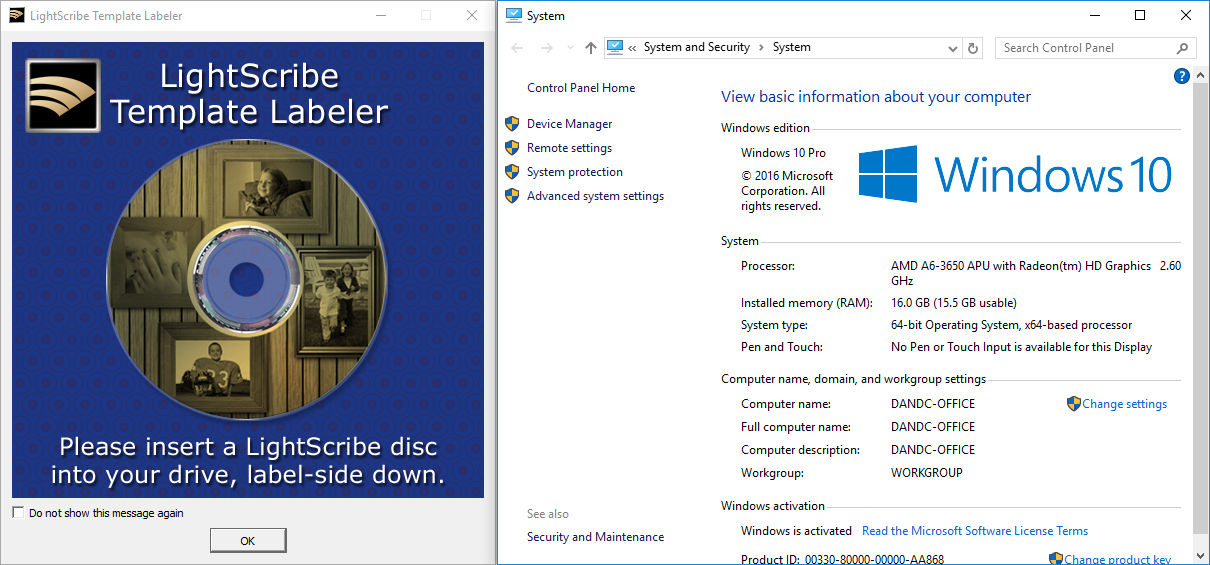Screen dimensions: 1210x565
Task: Go forward with the right arrow
Action: point(546,48)
